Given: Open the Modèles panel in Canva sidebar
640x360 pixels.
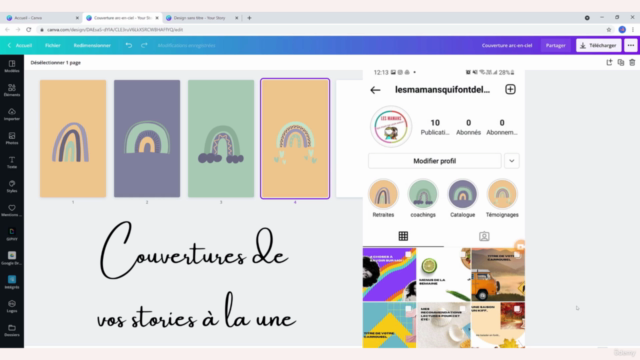Looking at the screenshot, I should click(12, 66).
